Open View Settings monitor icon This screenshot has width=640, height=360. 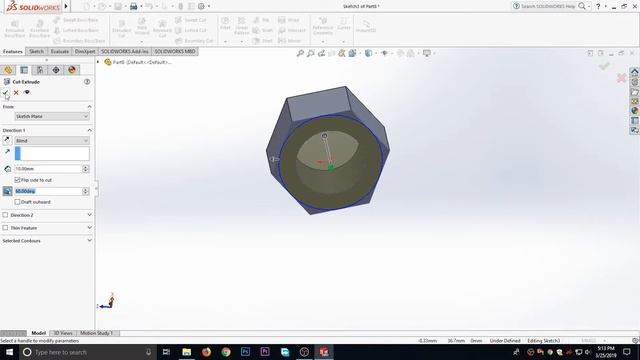coord(427,53)
